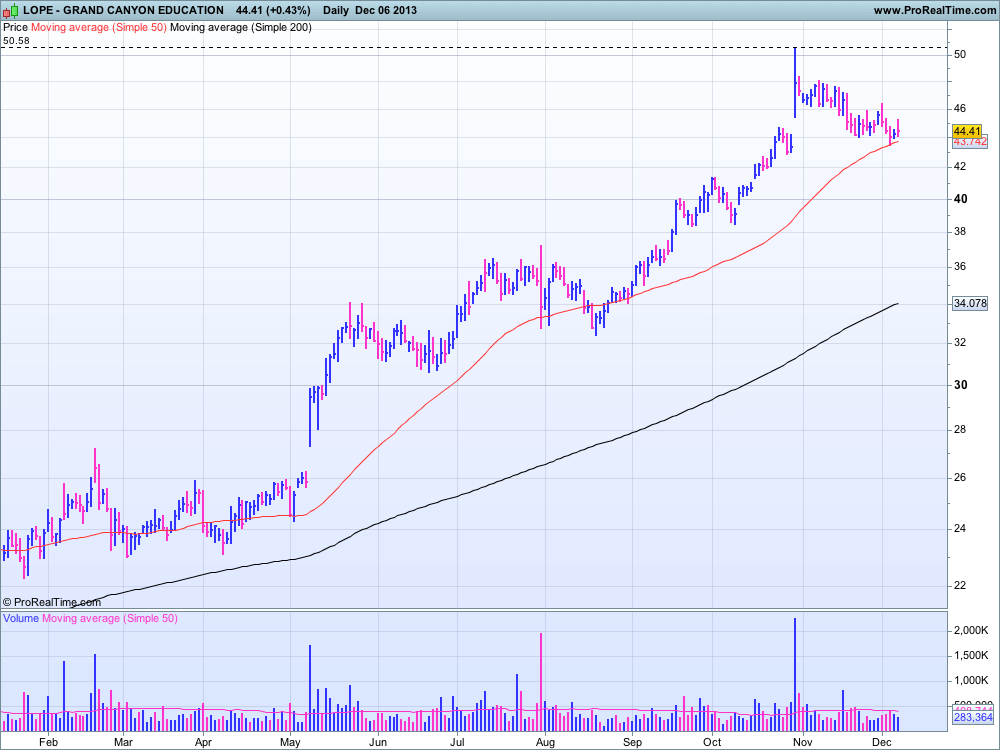1000x750 pixels.
Task: Select the Moving average (Simple 200) legend
Action: [x=241, y=27]
